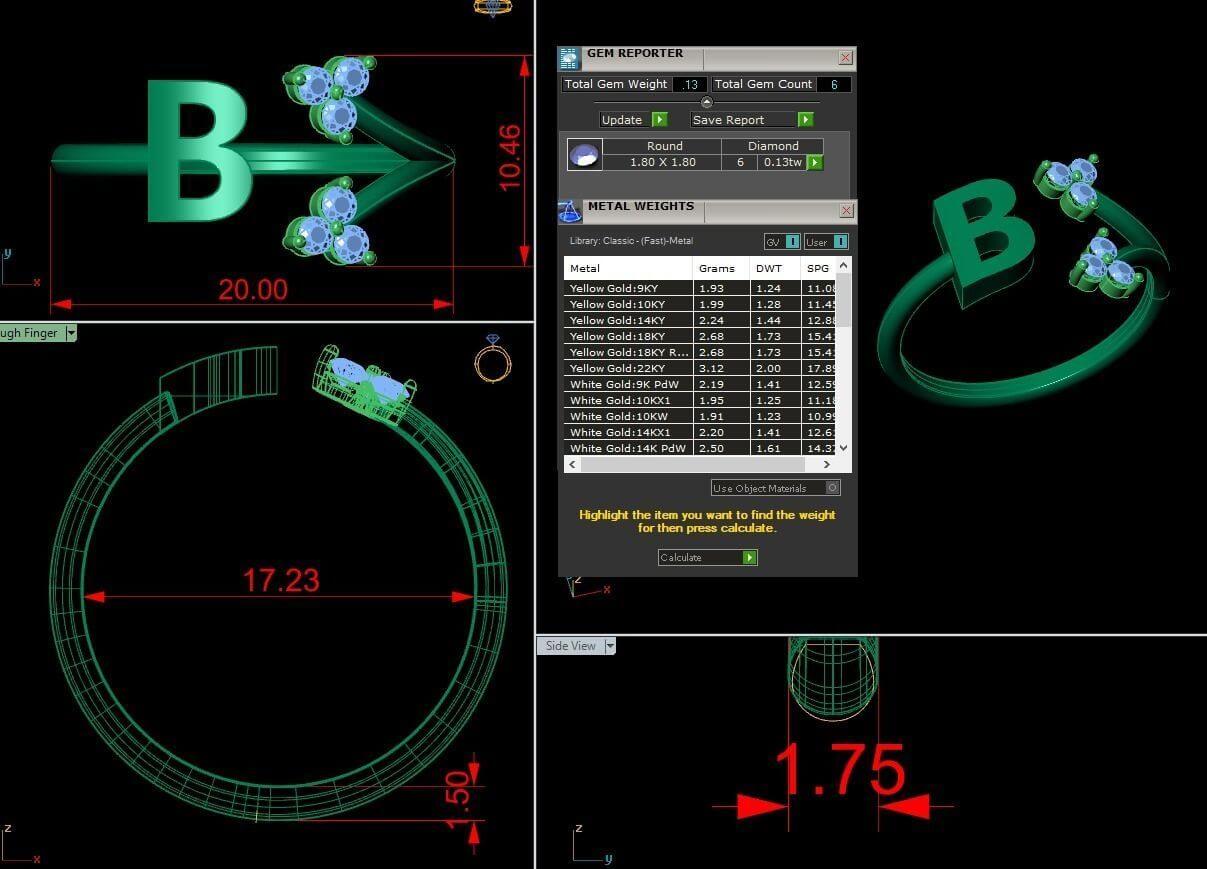Screen dimensions: 1207x869
Task: Click the Update button label
Action: click(622, 120)
